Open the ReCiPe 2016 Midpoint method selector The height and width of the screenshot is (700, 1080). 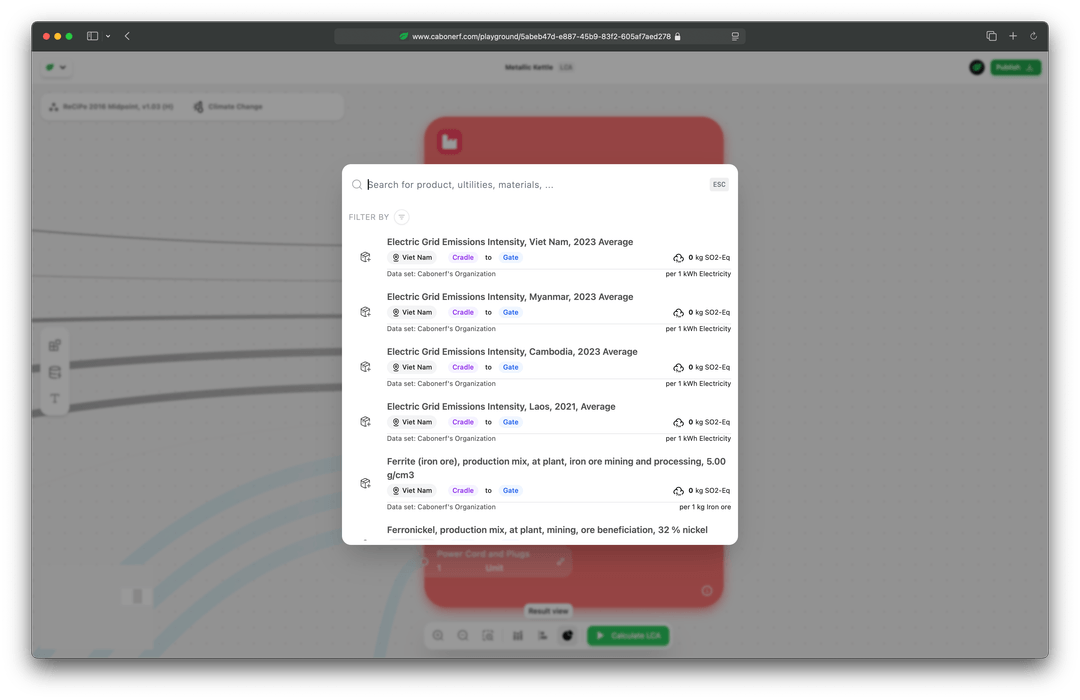[112, 107]
